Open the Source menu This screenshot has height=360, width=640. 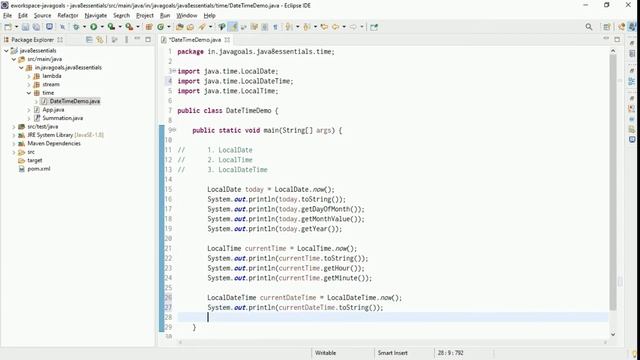[42, 16]
